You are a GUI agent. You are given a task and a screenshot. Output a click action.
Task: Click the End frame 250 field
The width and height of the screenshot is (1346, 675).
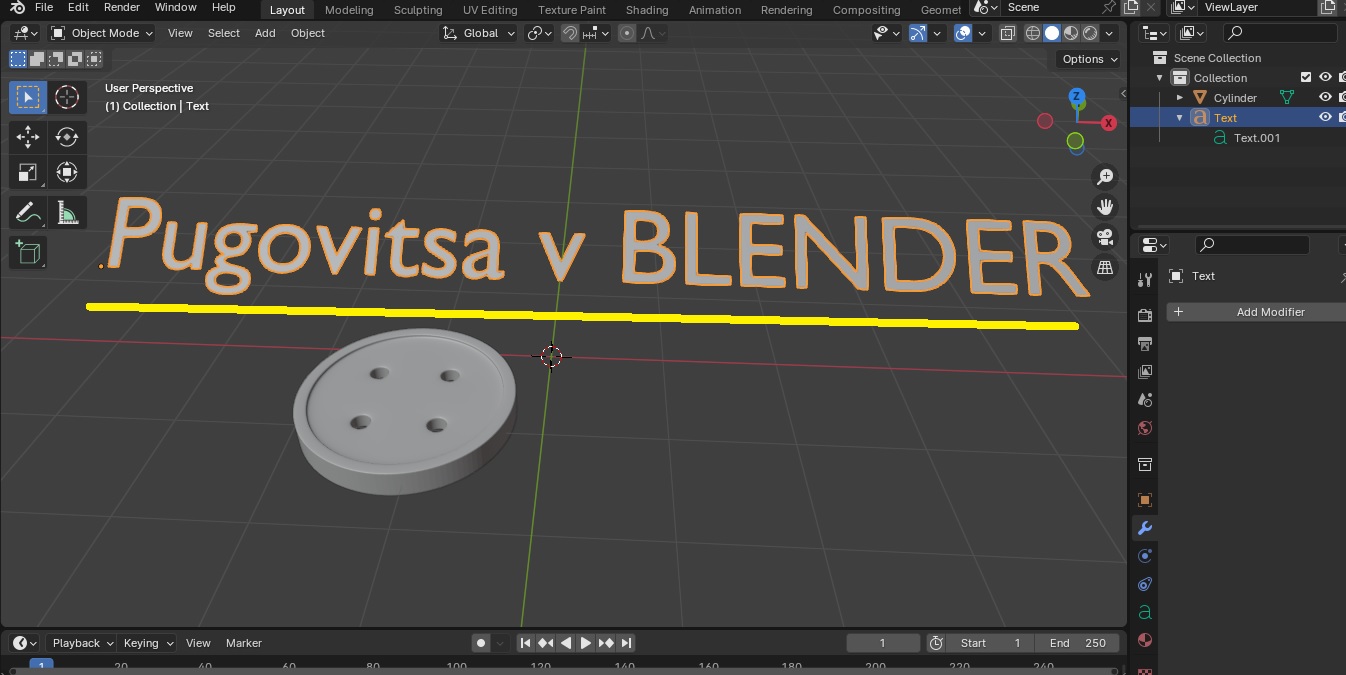coord(1078,643)
